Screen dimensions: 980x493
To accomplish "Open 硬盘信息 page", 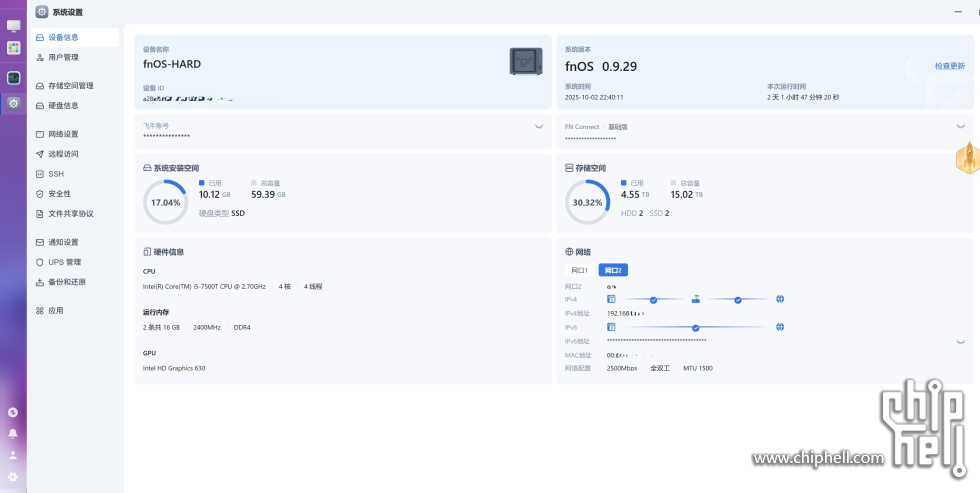I will pyautogui.click(x=75, y=106).
